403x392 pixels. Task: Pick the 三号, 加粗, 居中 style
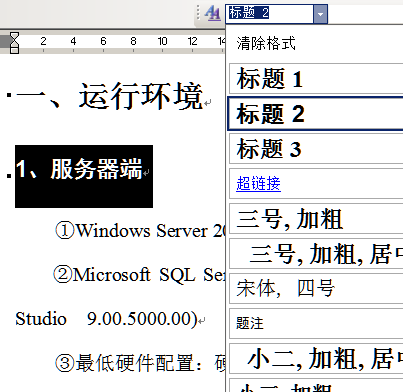pyautogui.click(x=316, y=254)
